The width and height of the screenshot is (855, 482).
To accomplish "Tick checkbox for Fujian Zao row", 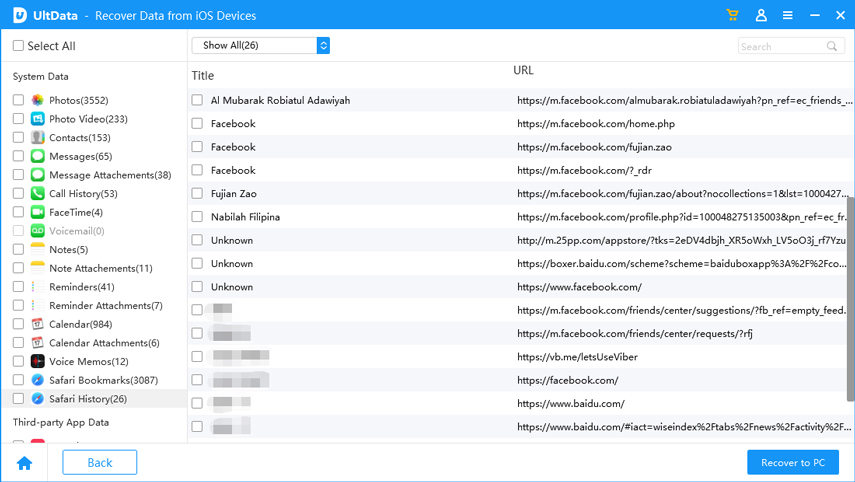I will click(197, 193).
